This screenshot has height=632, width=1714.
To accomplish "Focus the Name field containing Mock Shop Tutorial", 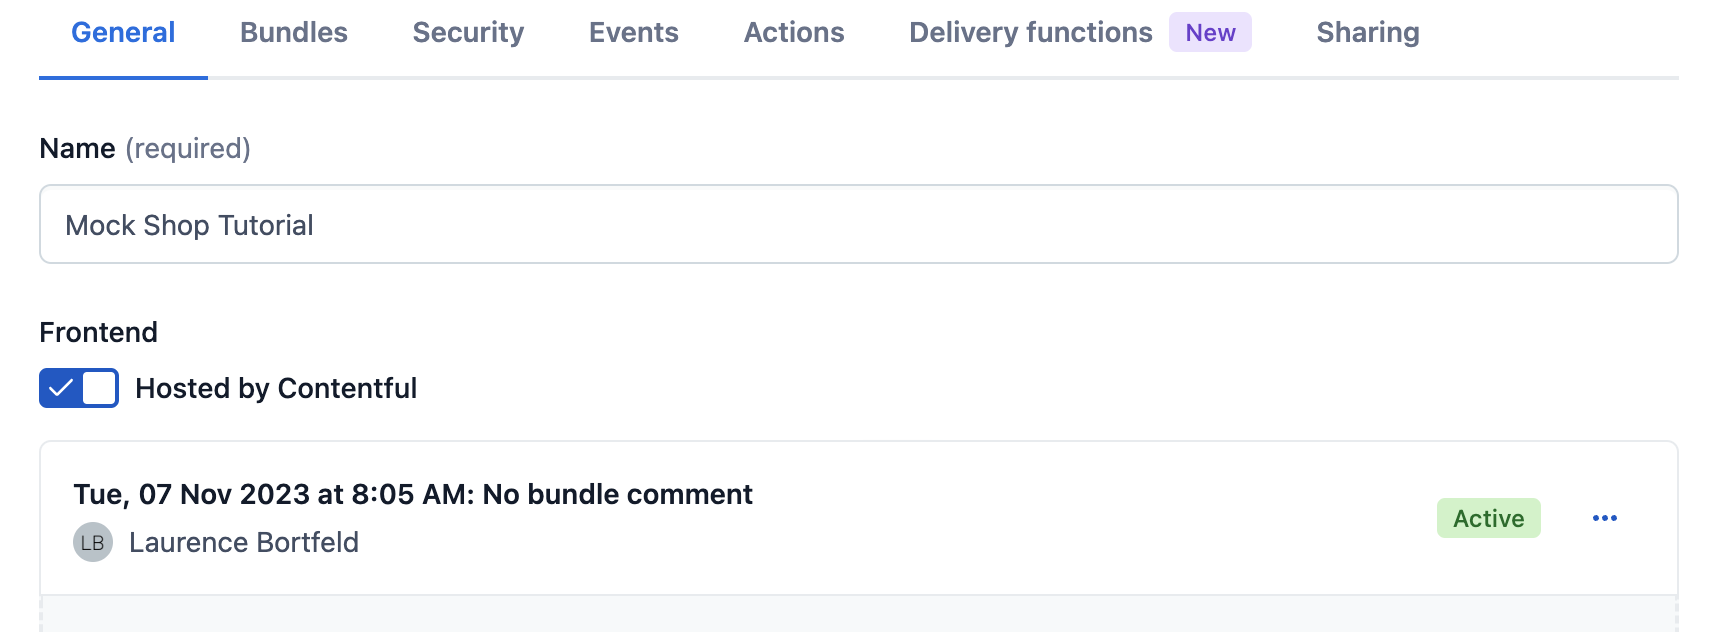I will [x=858, y=225].
